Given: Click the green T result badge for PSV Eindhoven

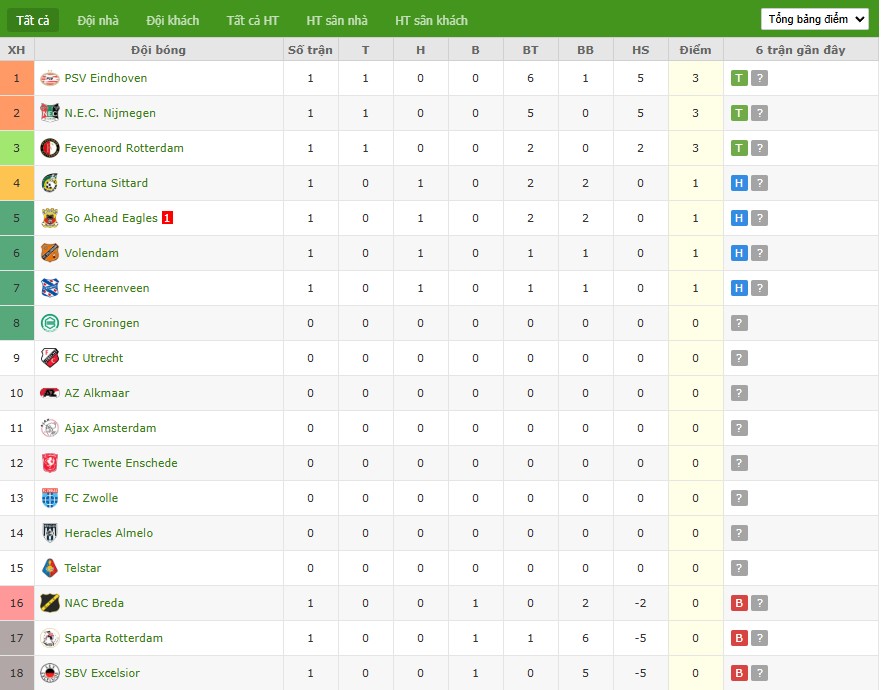Looking at the screenshot, I should pyautogui.click(x=739, y=78).
